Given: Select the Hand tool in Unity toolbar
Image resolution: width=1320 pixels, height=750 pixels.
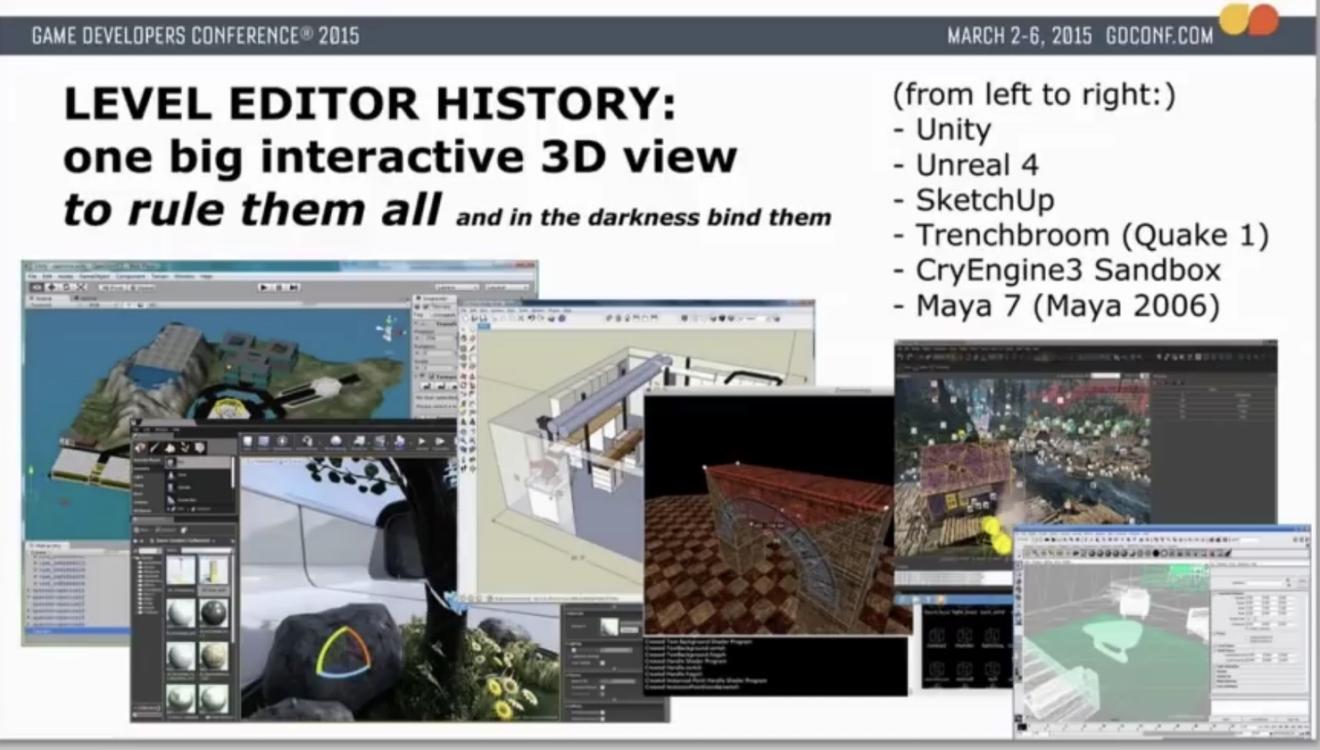Looking at the screenshot, I should [37, 288].
